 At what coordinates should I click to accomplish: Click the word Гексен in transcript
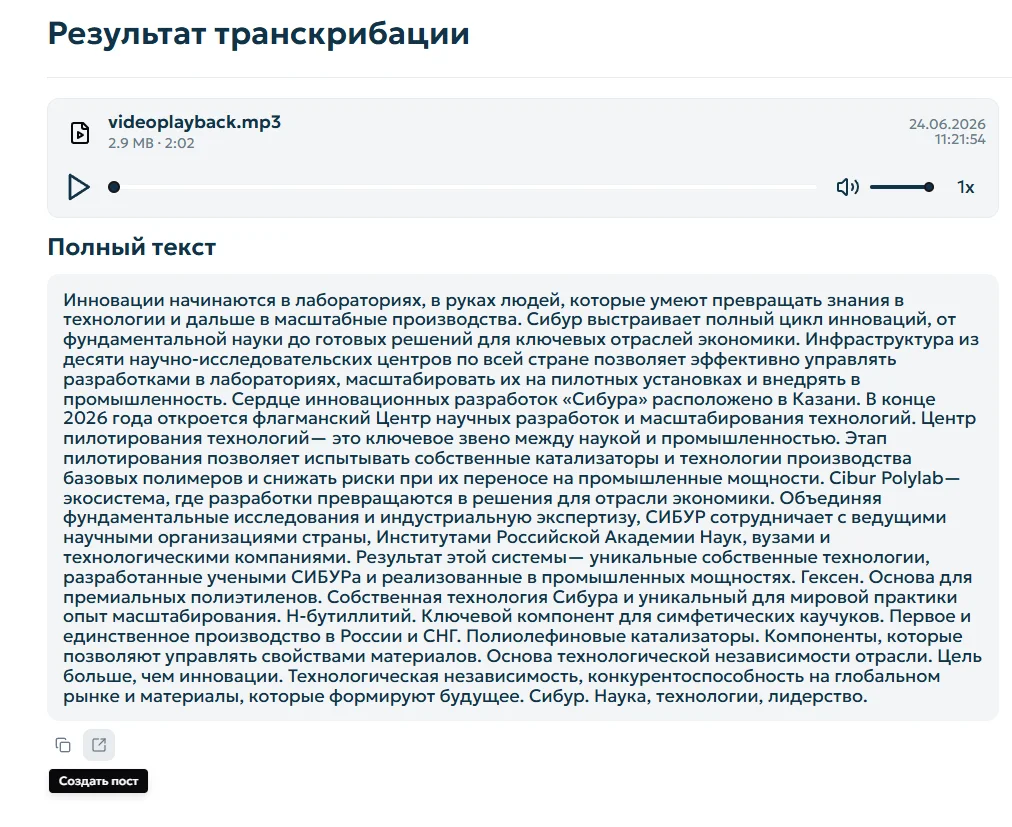831,577
